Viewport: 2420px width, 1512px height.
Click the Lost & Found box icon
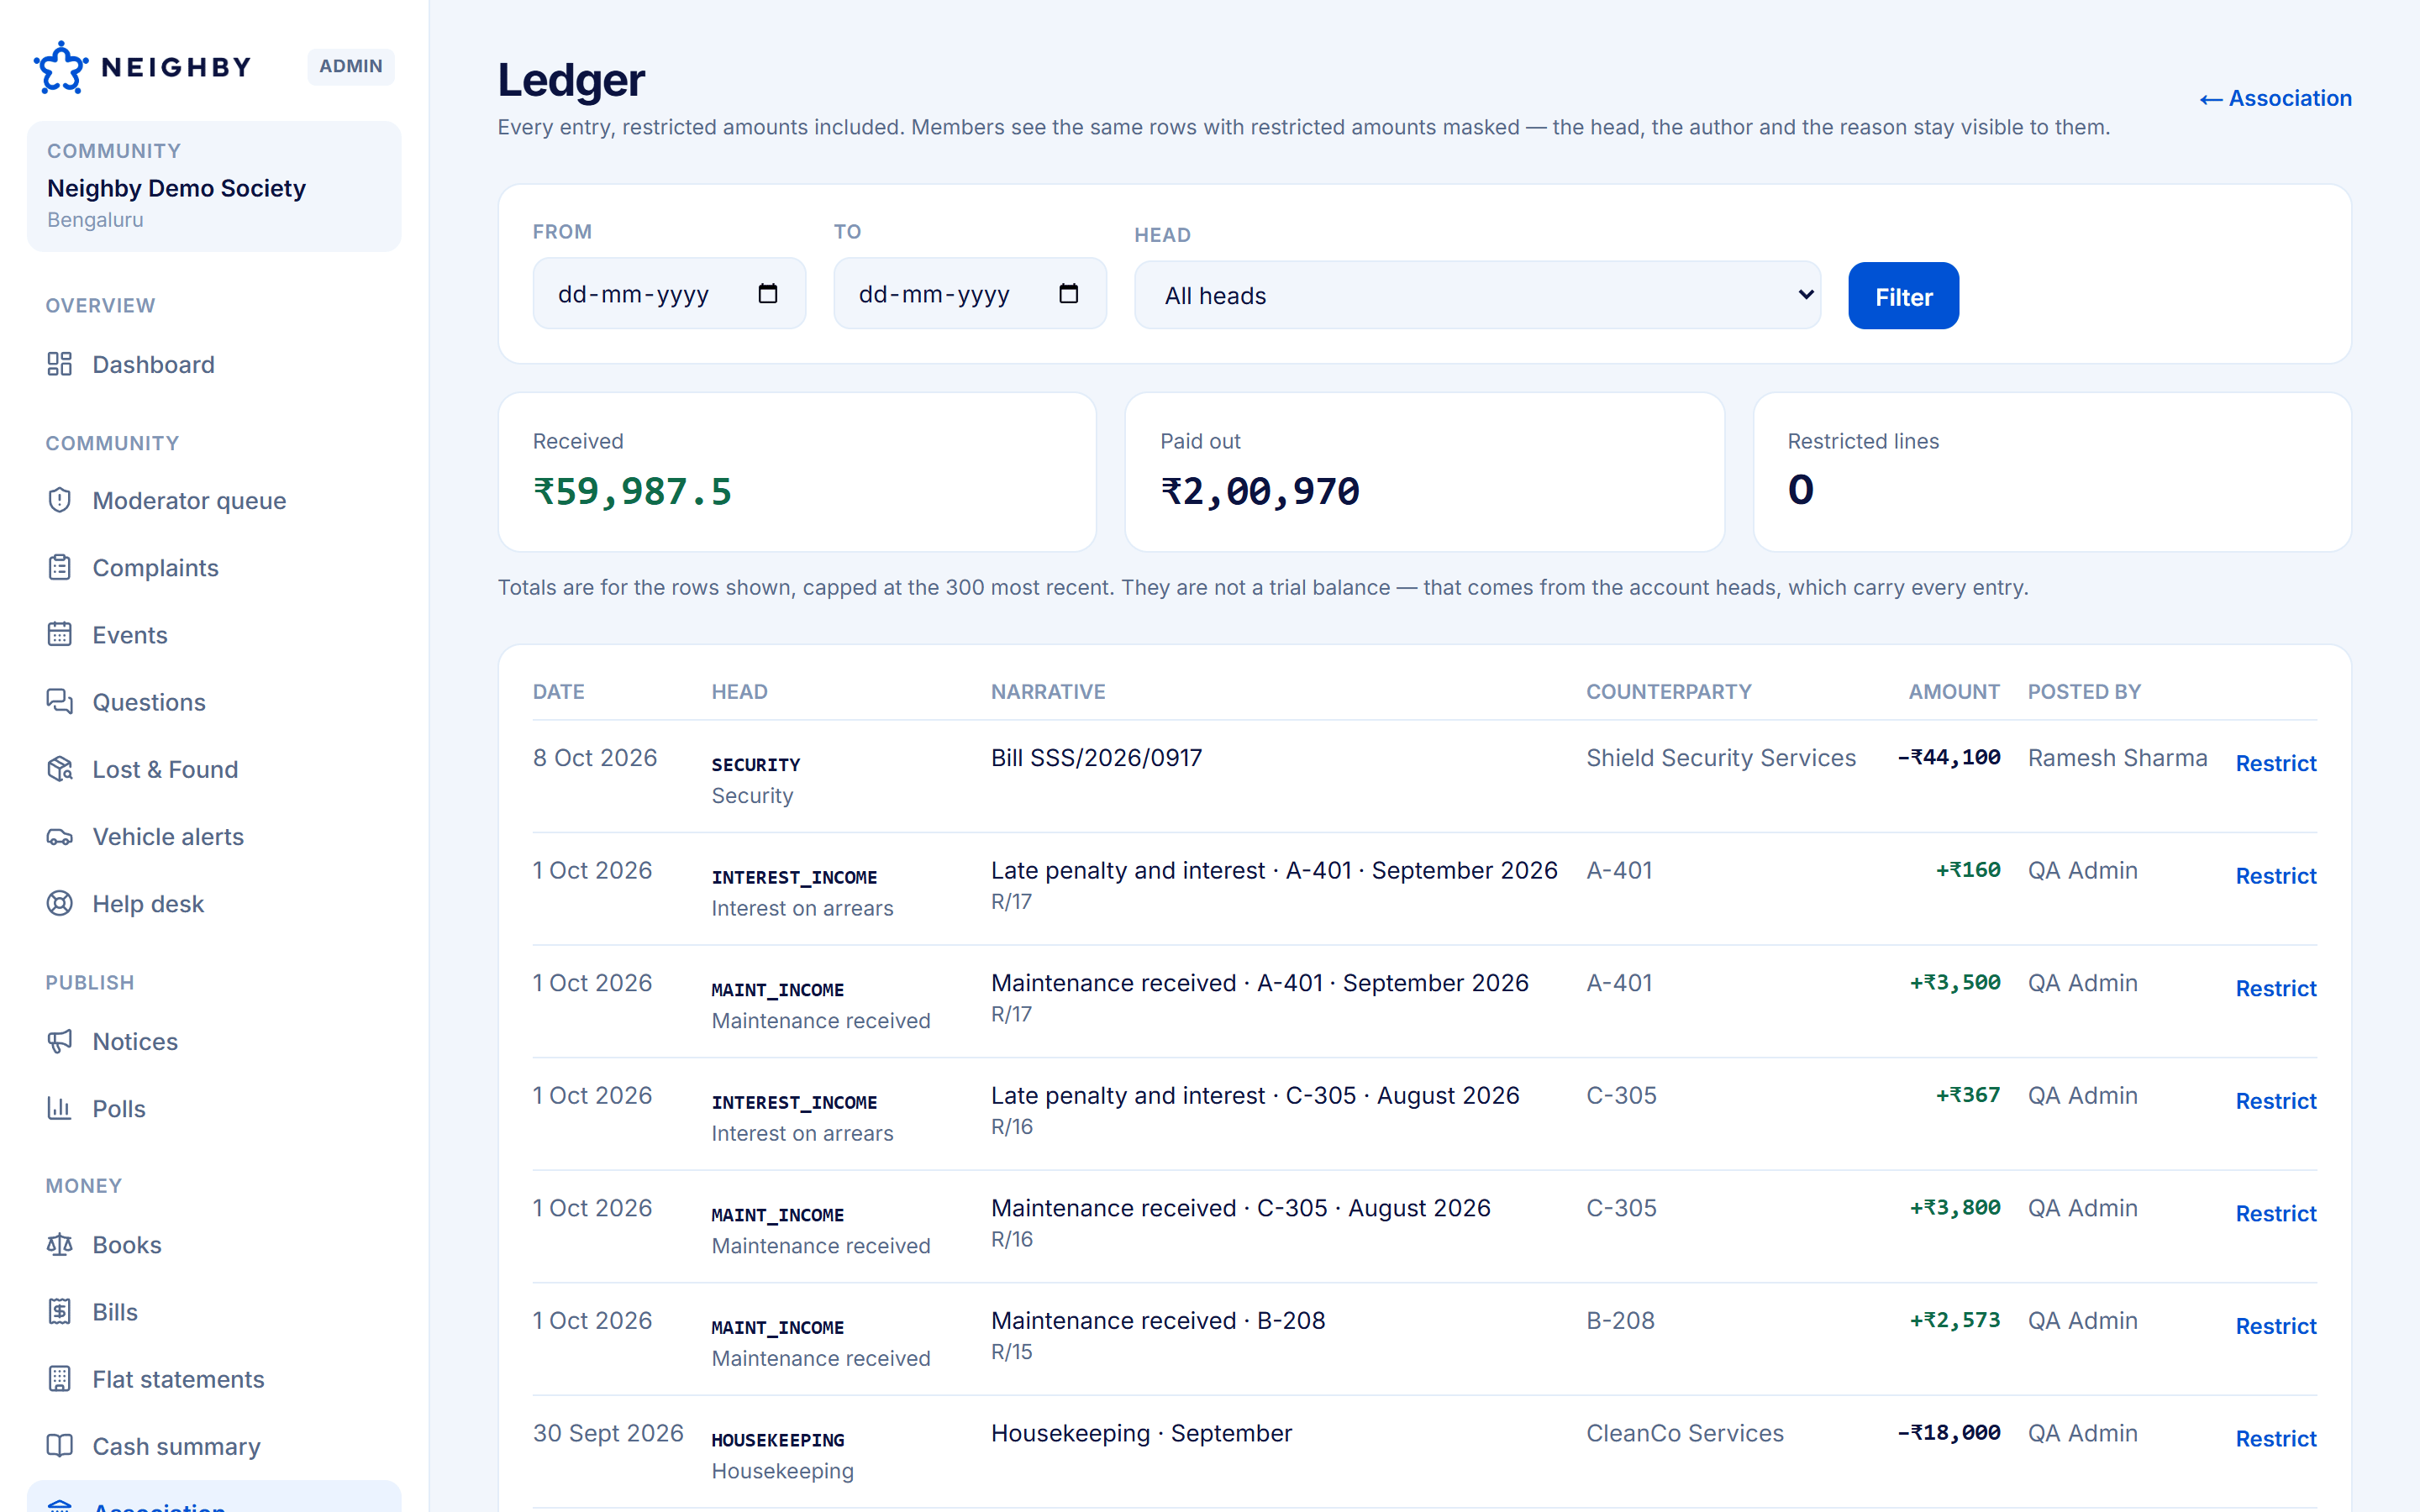[60, 769]
